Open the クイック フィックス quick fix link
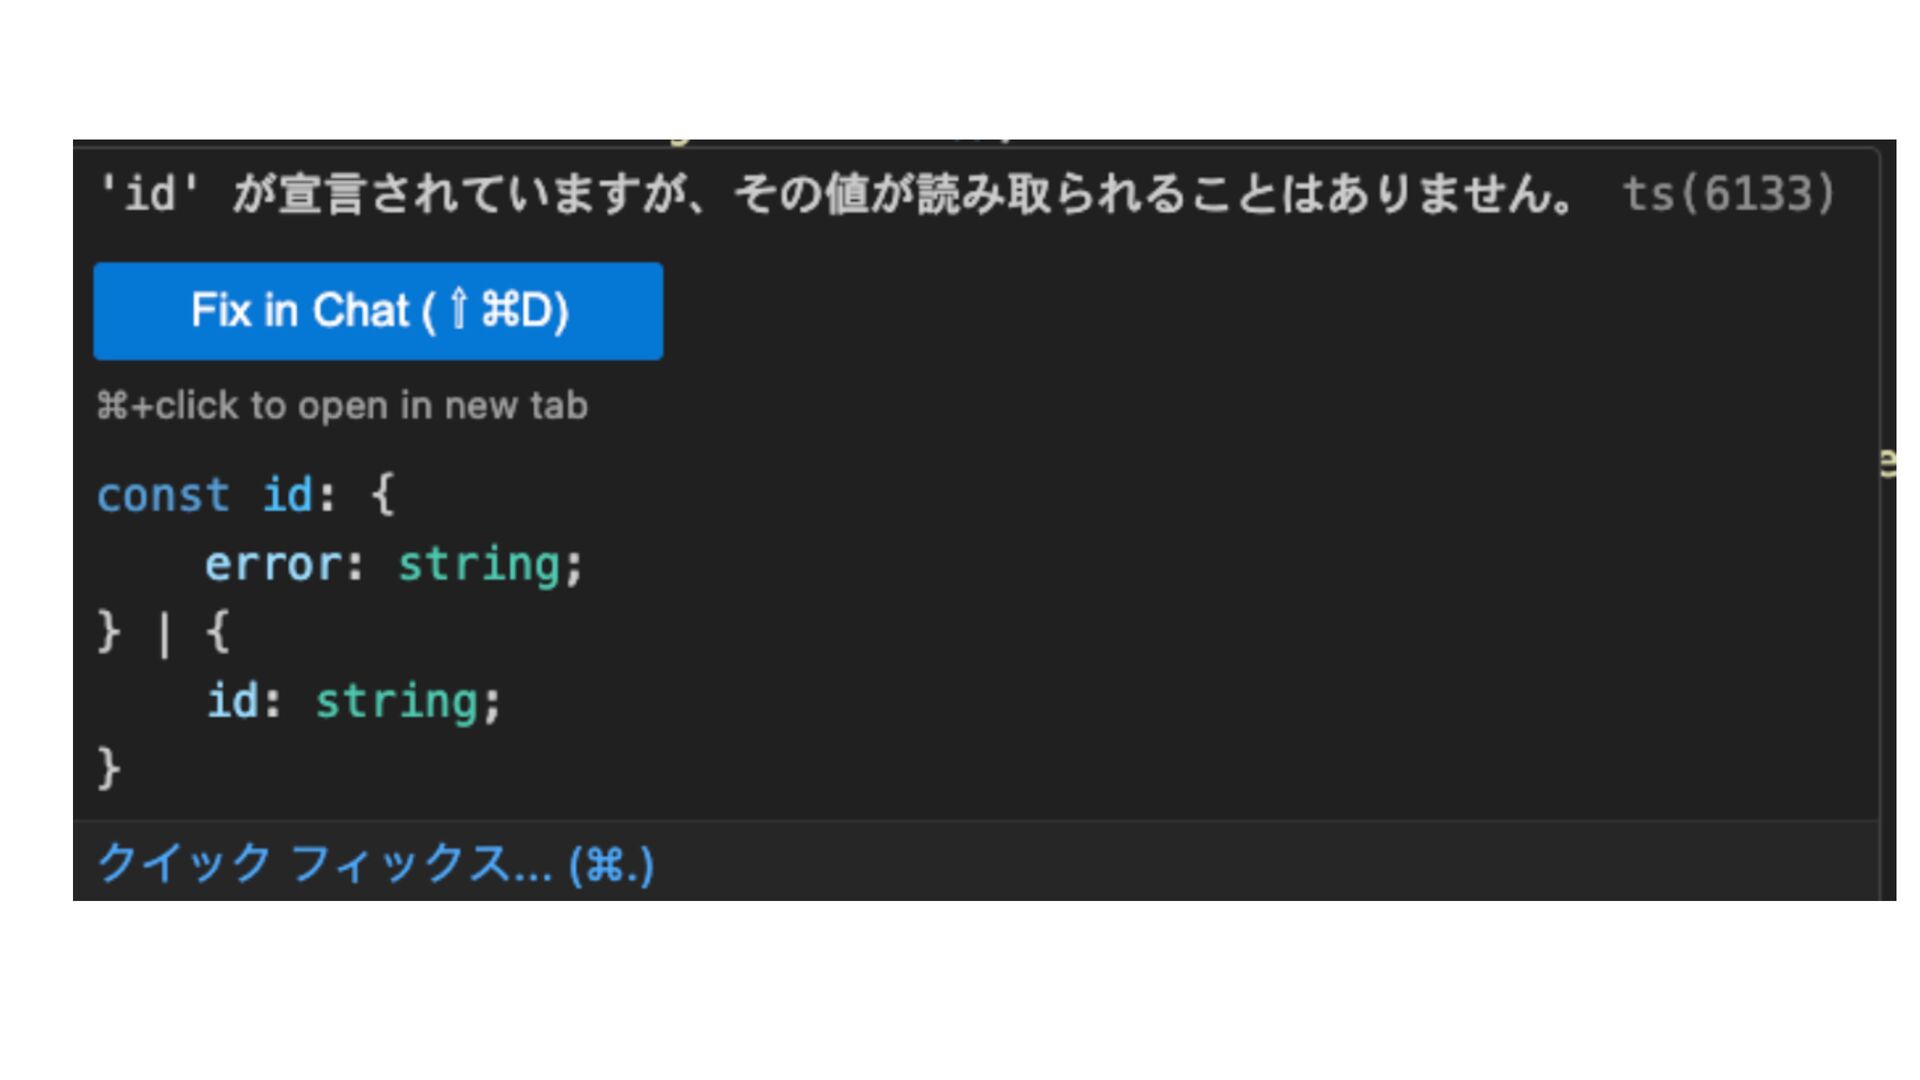The image size is (1920, 1080). [375, 863]
